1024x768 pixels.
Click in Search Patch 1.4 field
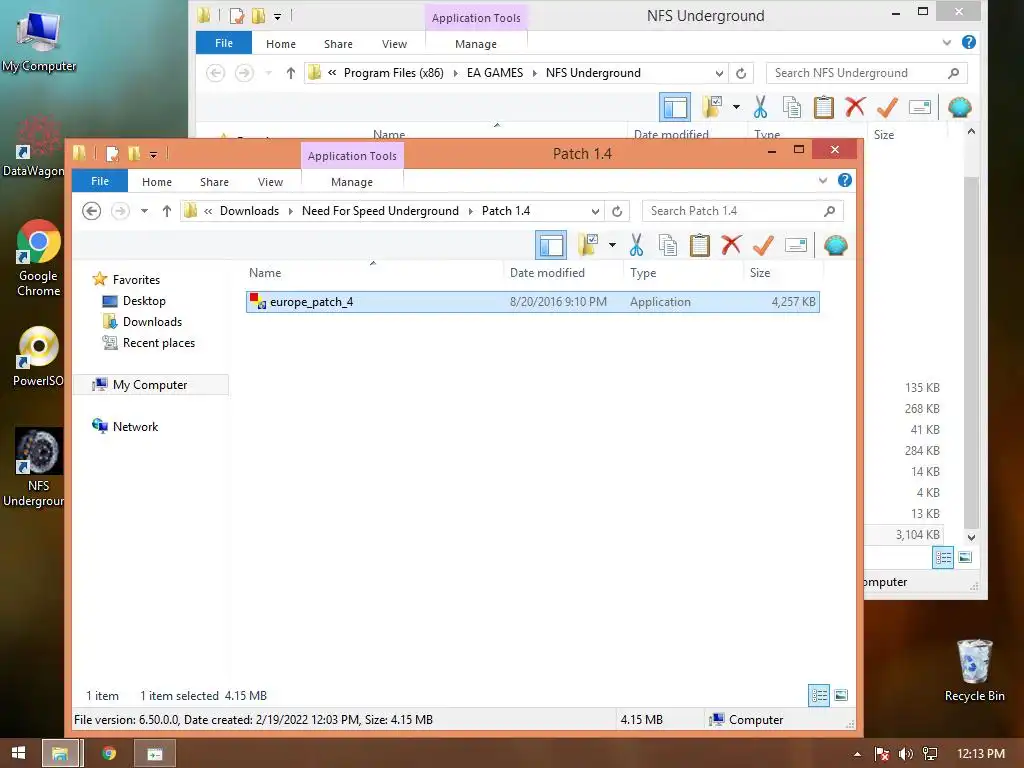click(x=743, y=211)
